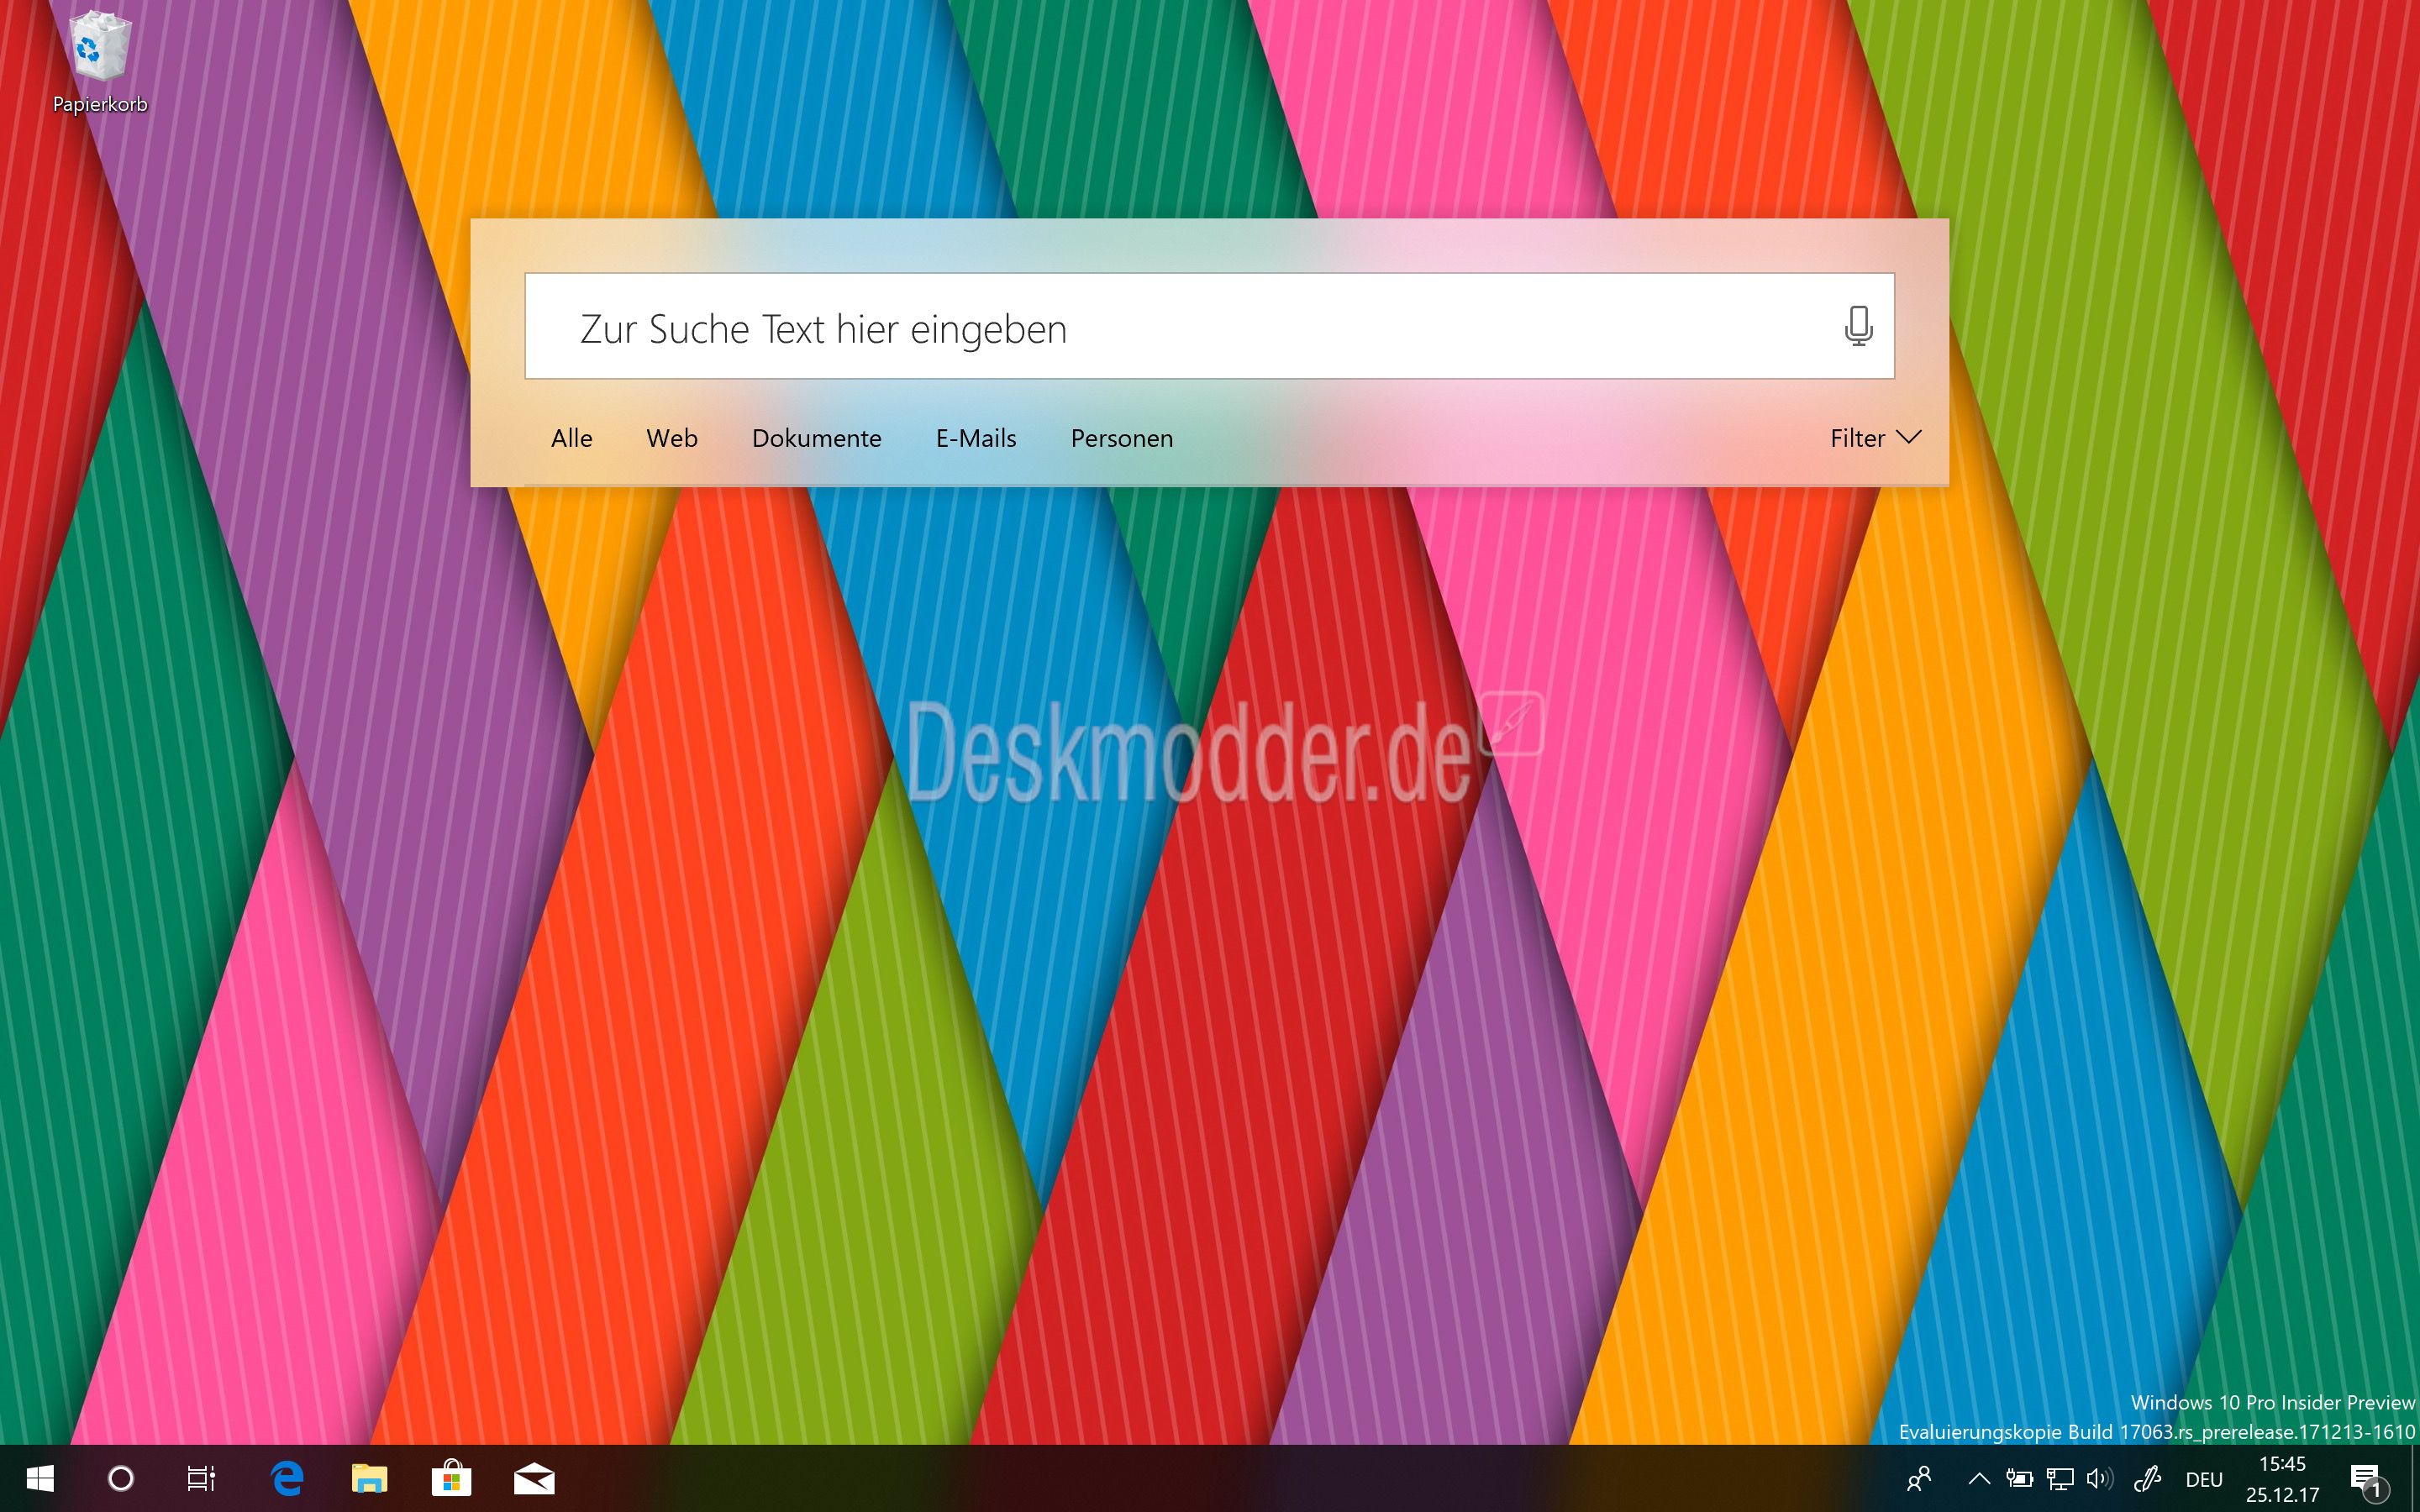Click the search text input field
2420x1512 pixels.
click(x=1209, y=326)
